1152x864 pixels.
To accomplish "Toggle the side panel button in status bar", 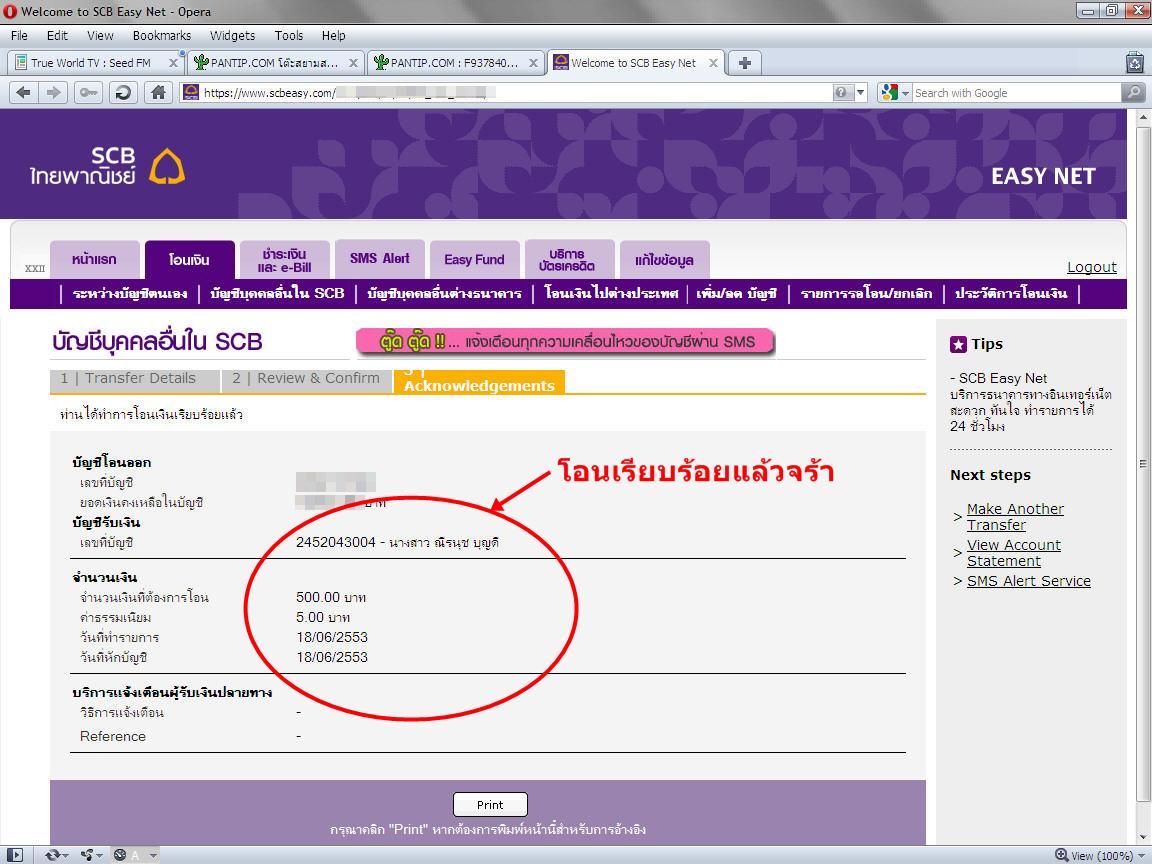I will click(x=14, y=855).
